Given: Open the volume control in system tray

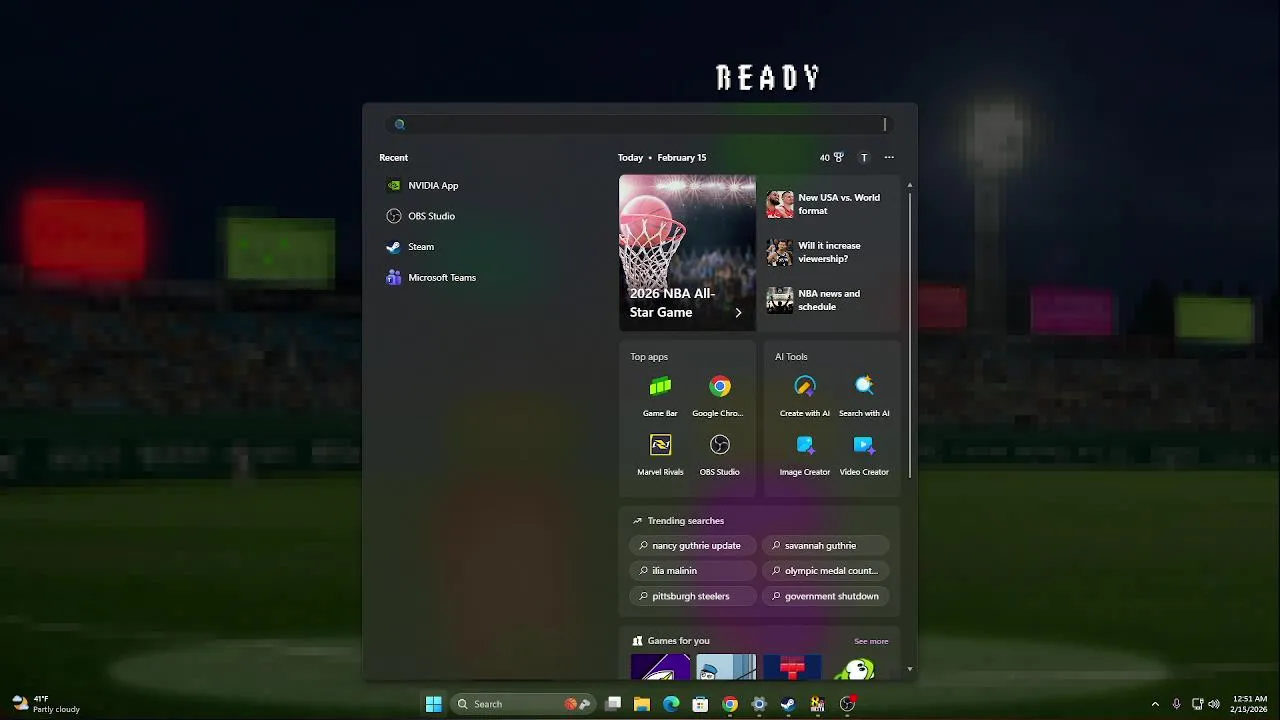Looking at the screenshot, I should point(1214,704).
